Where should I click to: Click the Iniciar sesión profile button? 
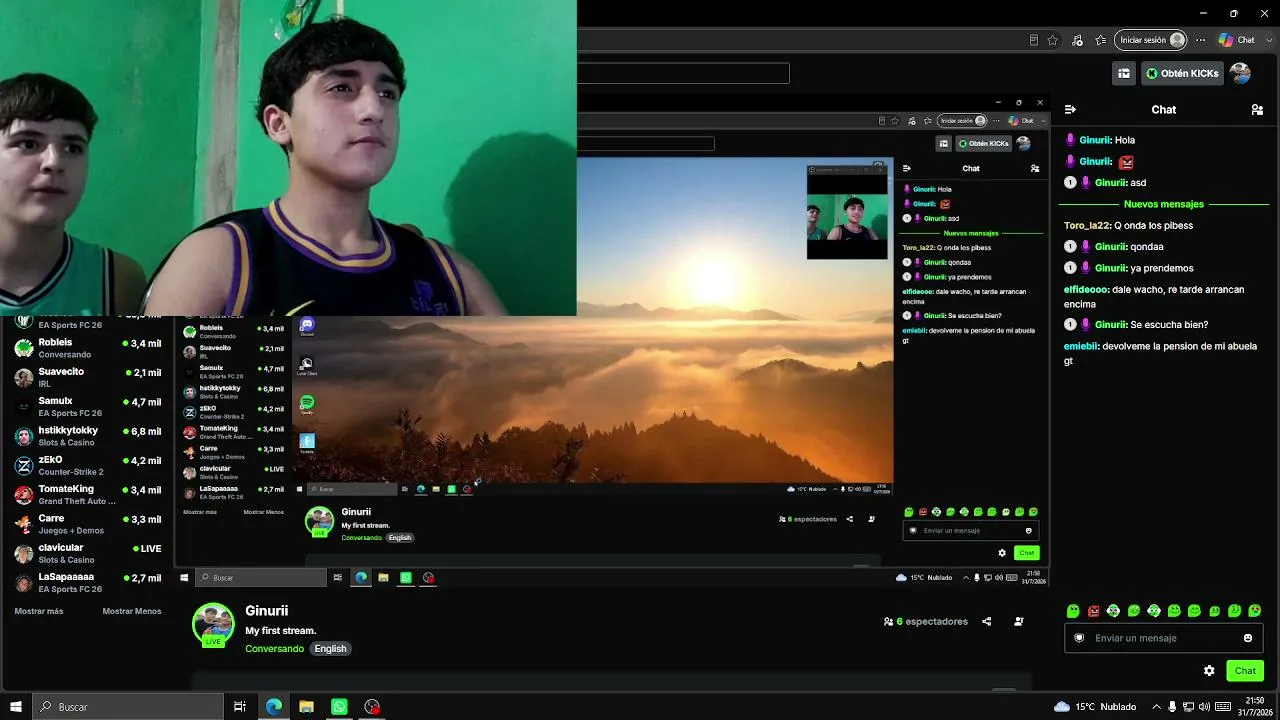point(1152,40)
